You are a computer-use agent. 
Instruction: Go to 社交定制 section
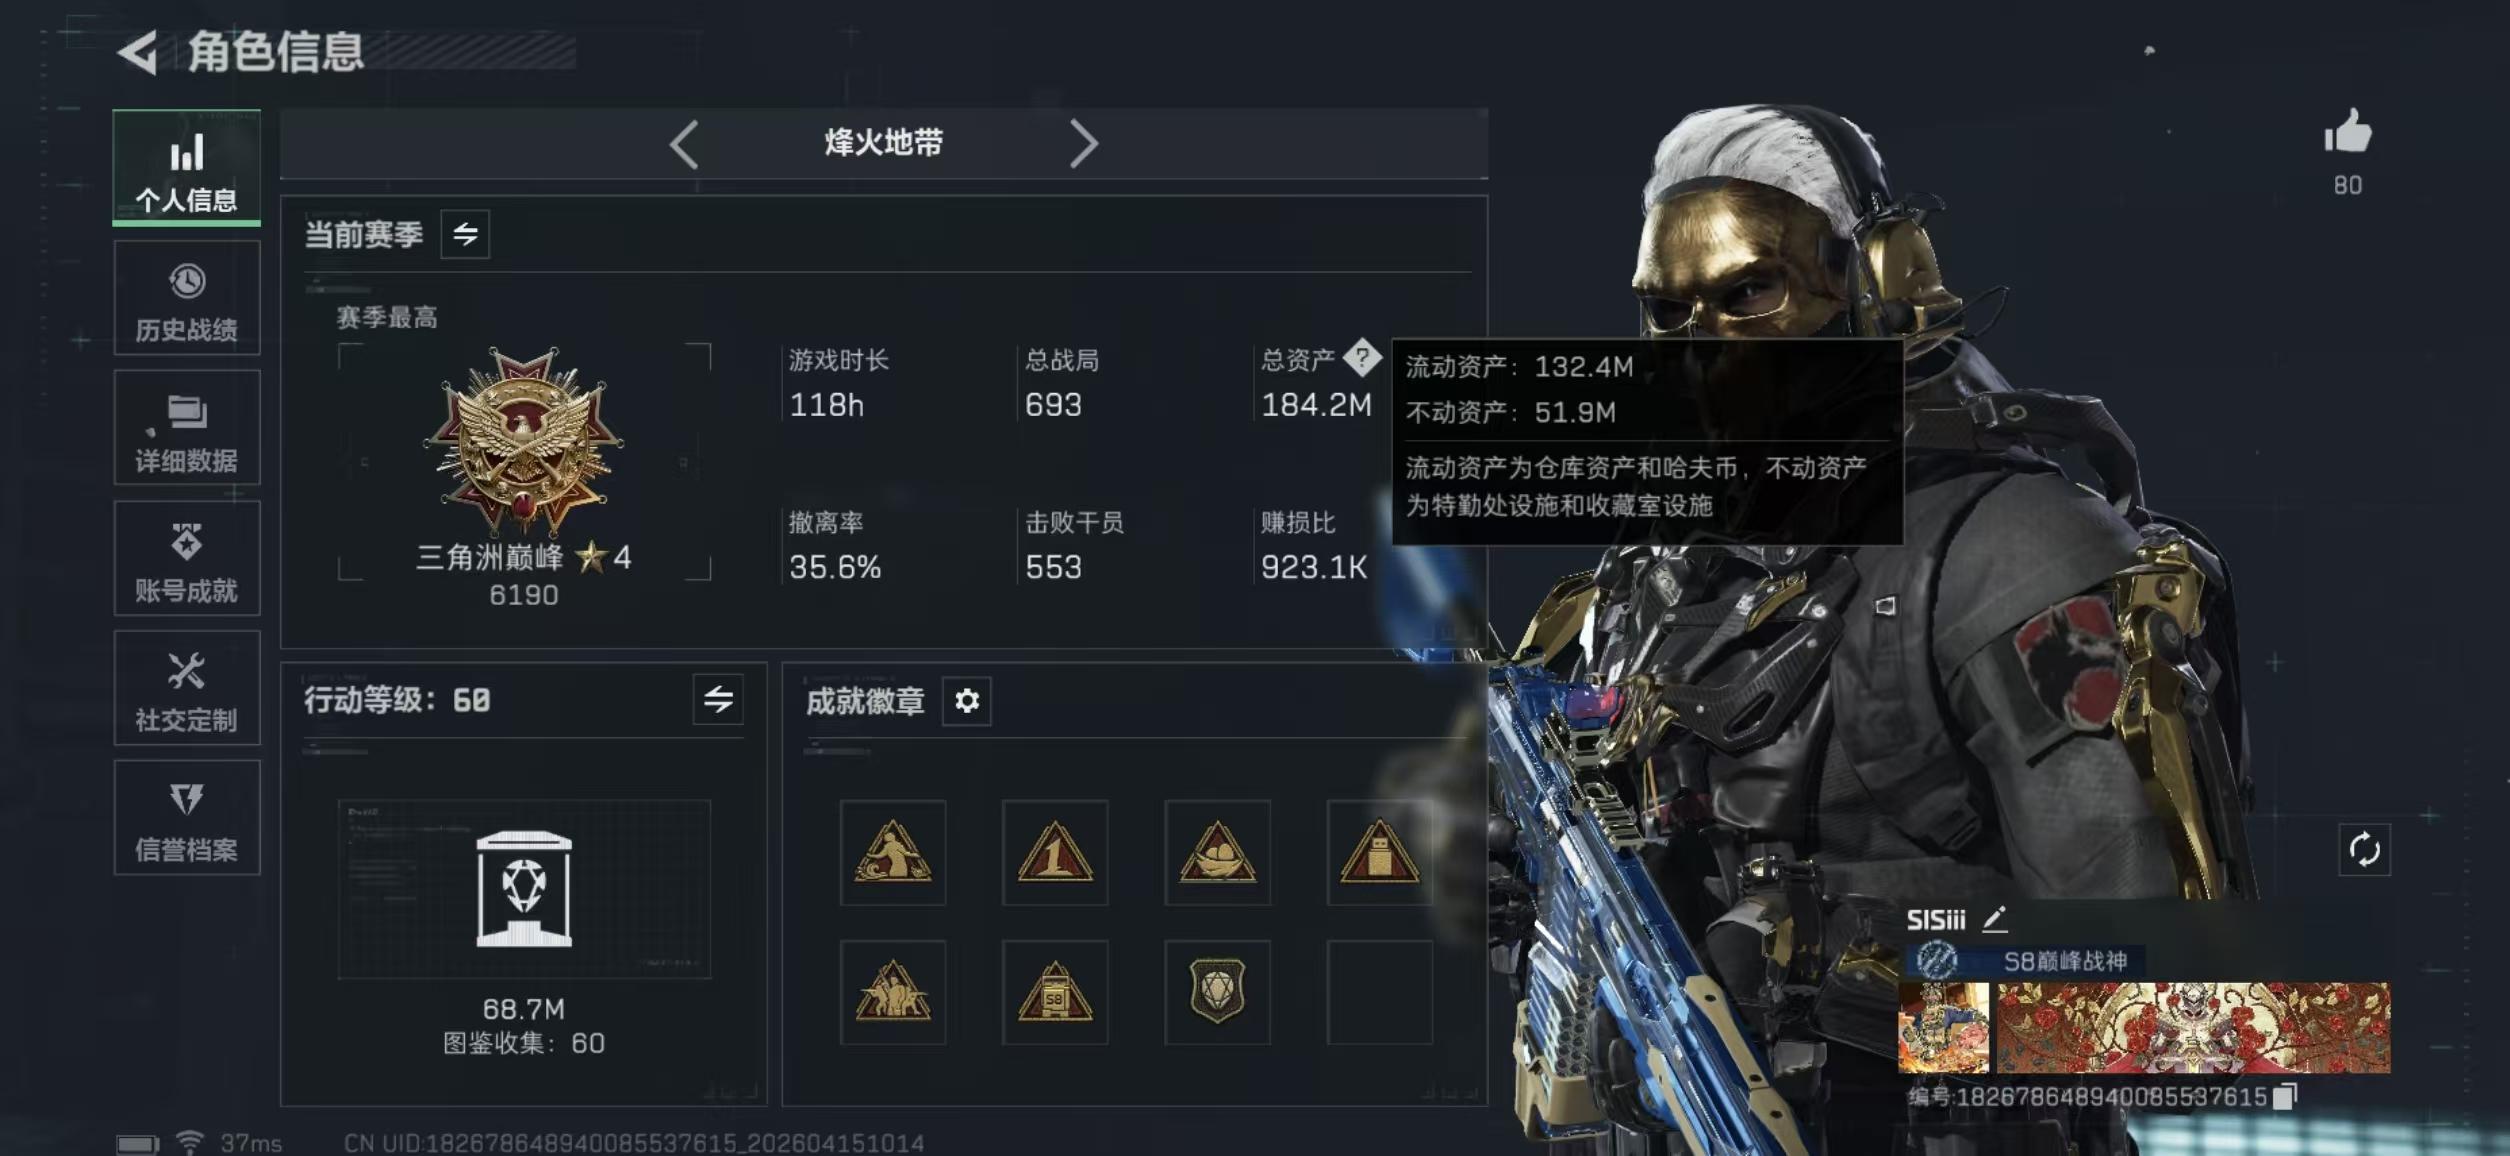coord(187,688)
